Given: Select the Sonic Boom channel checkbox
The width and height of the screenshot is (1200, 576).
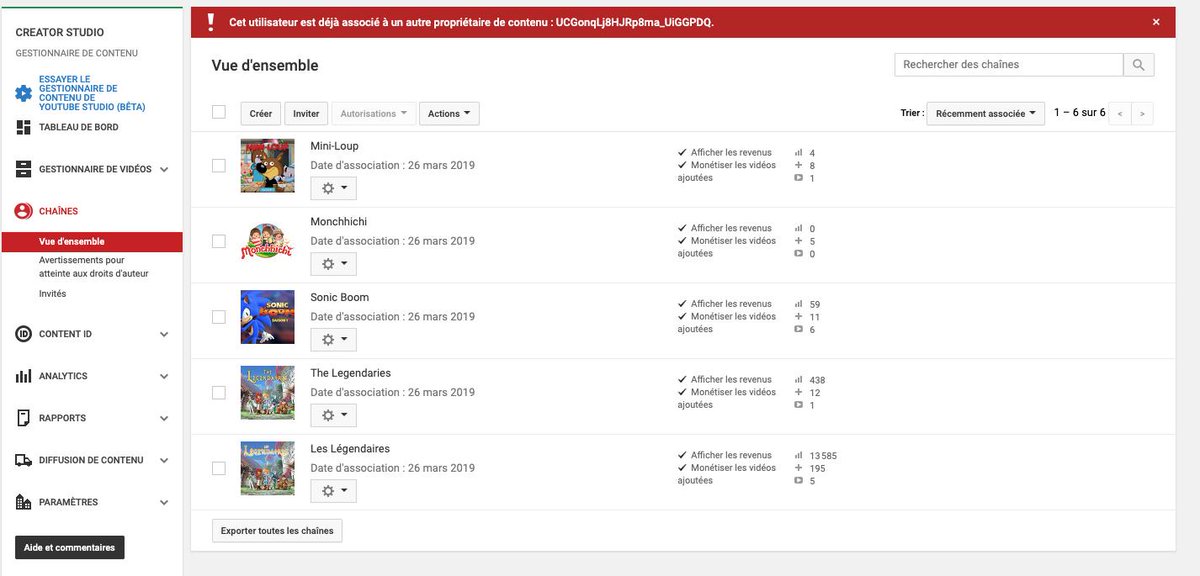Looking at the screenshot, I should tap(219, 317).
